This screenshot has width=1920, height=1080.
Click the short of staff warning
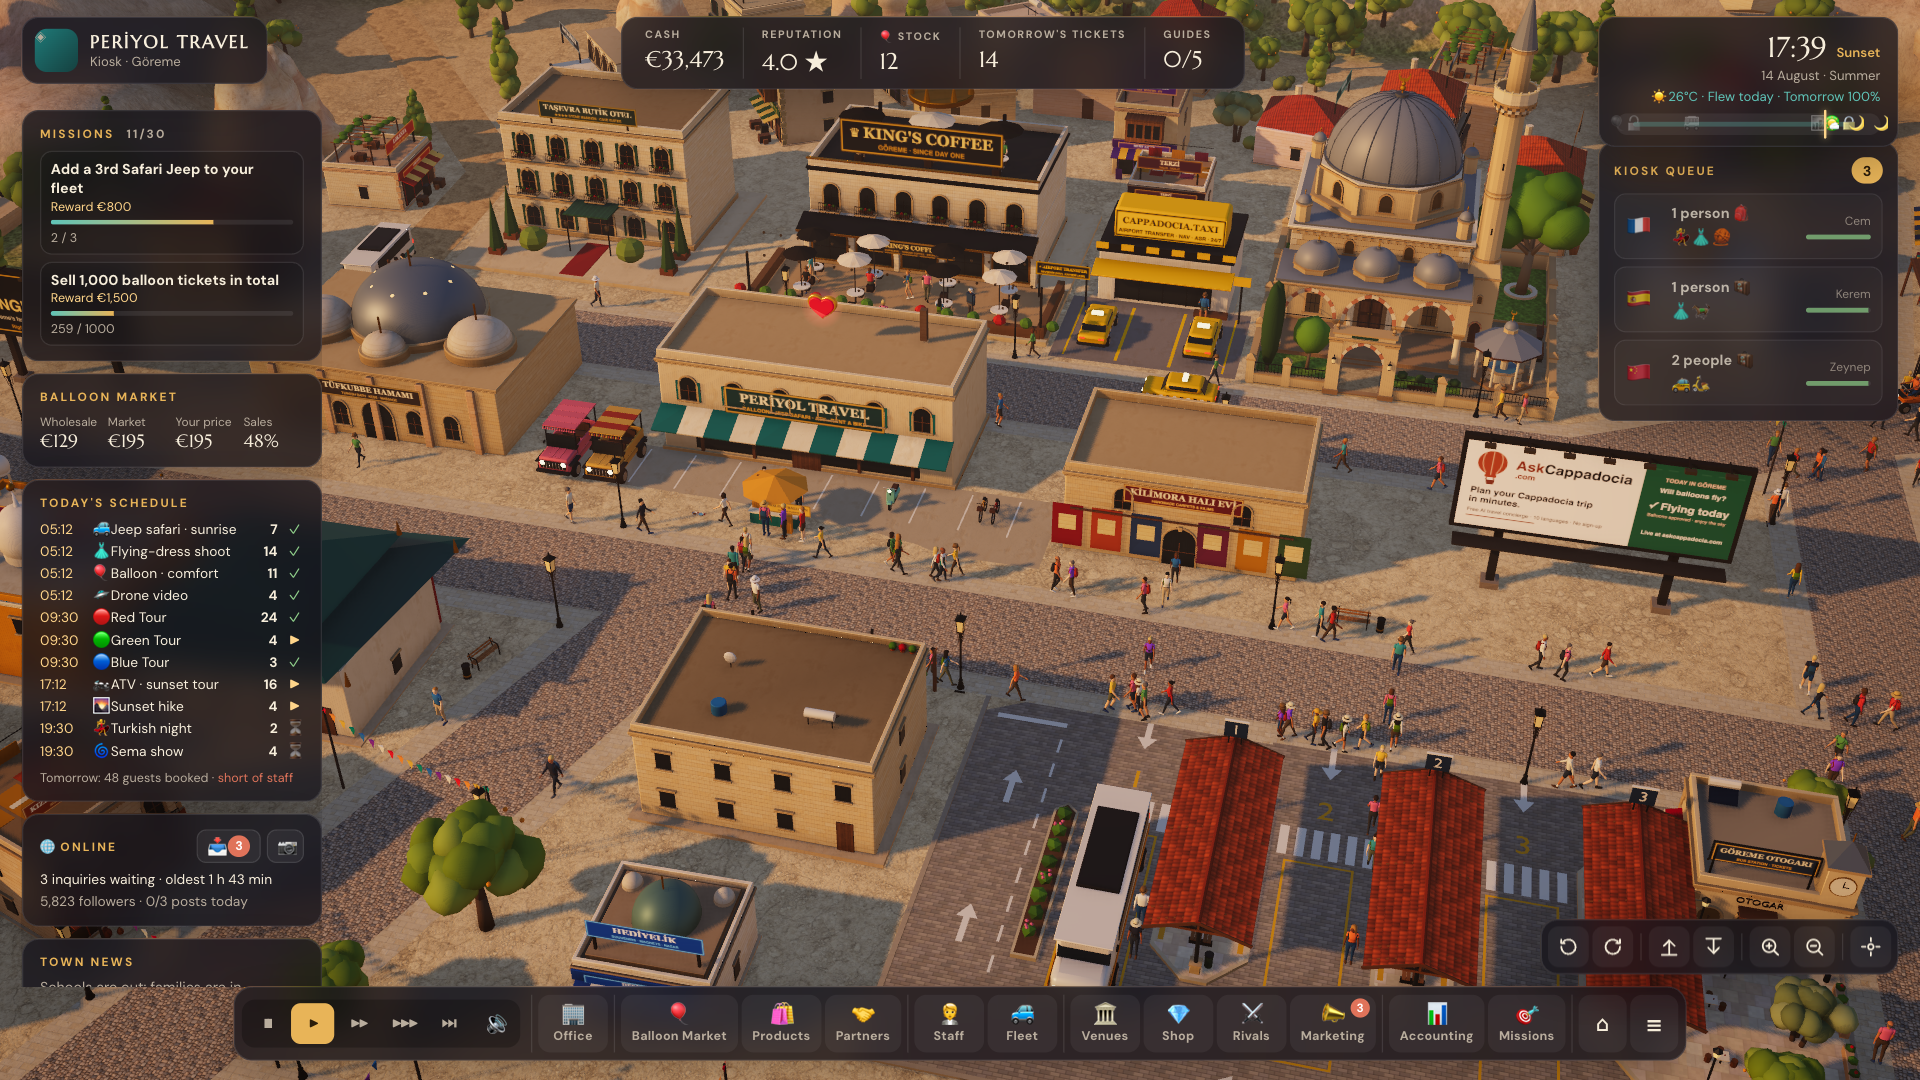(x=255, y=778)
